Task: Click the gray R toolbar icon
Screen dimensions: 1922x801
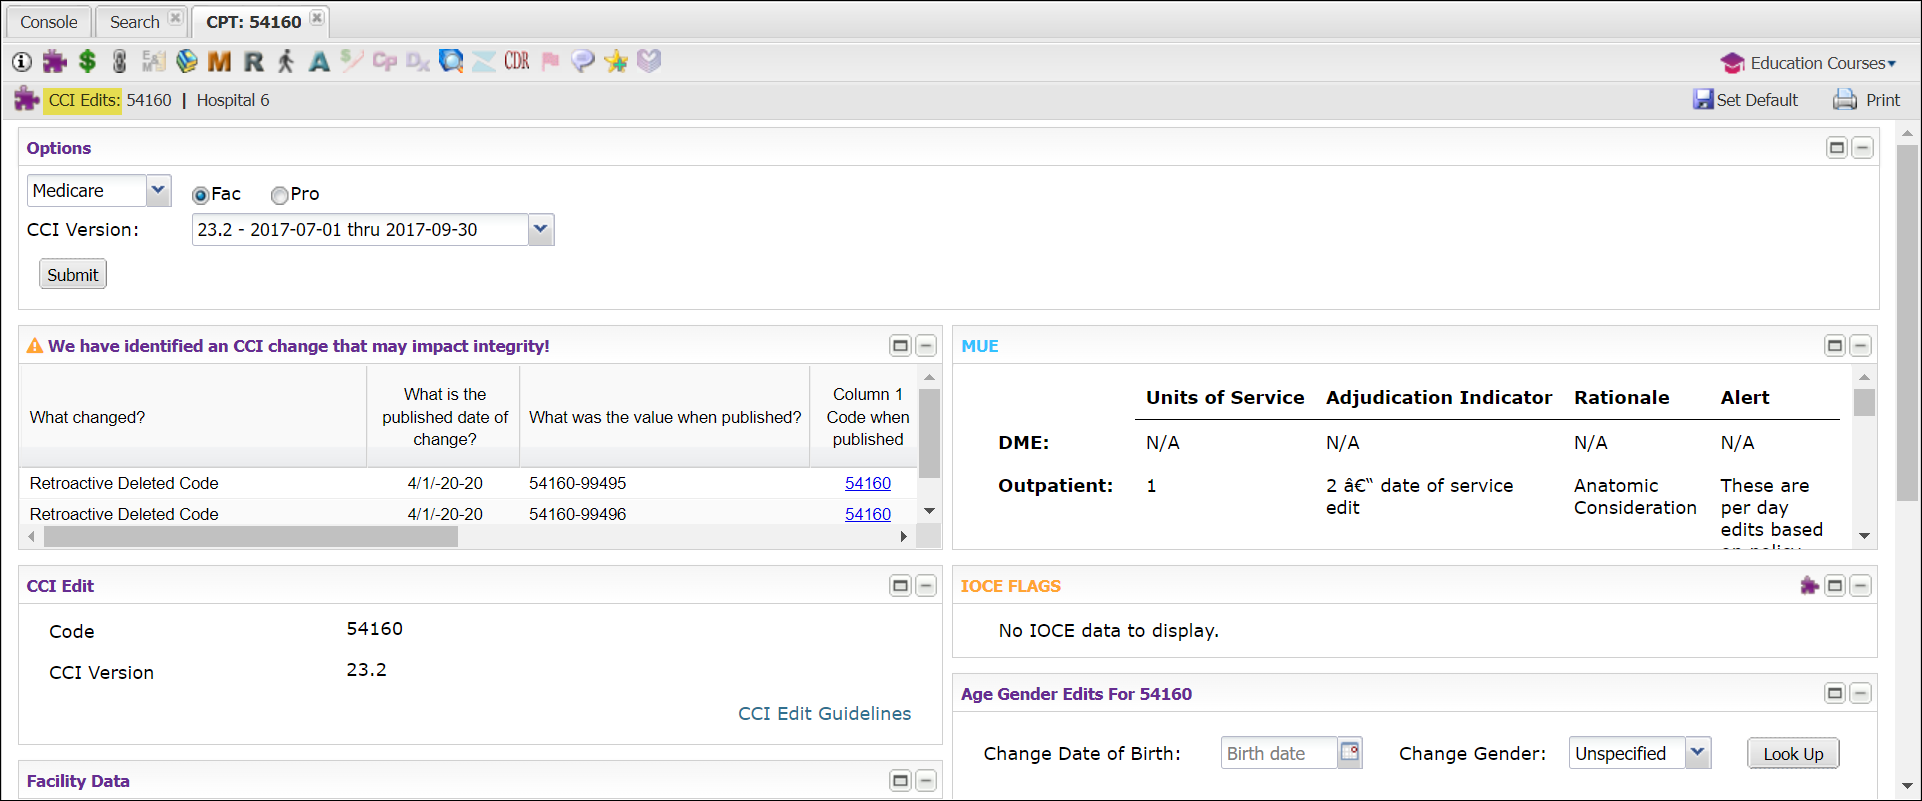Action: pos(254,62)
